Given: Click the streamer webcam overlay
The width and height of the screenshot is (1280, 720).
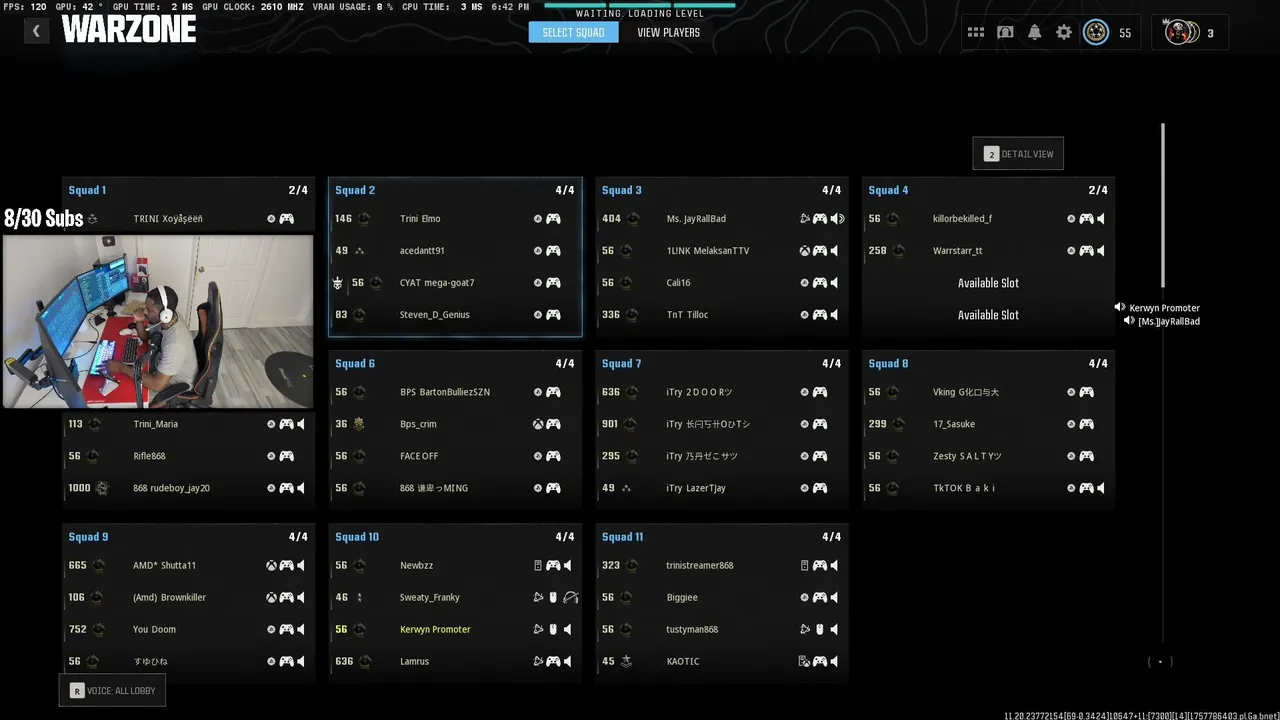Looking at the screenshot, I should 158,321.
